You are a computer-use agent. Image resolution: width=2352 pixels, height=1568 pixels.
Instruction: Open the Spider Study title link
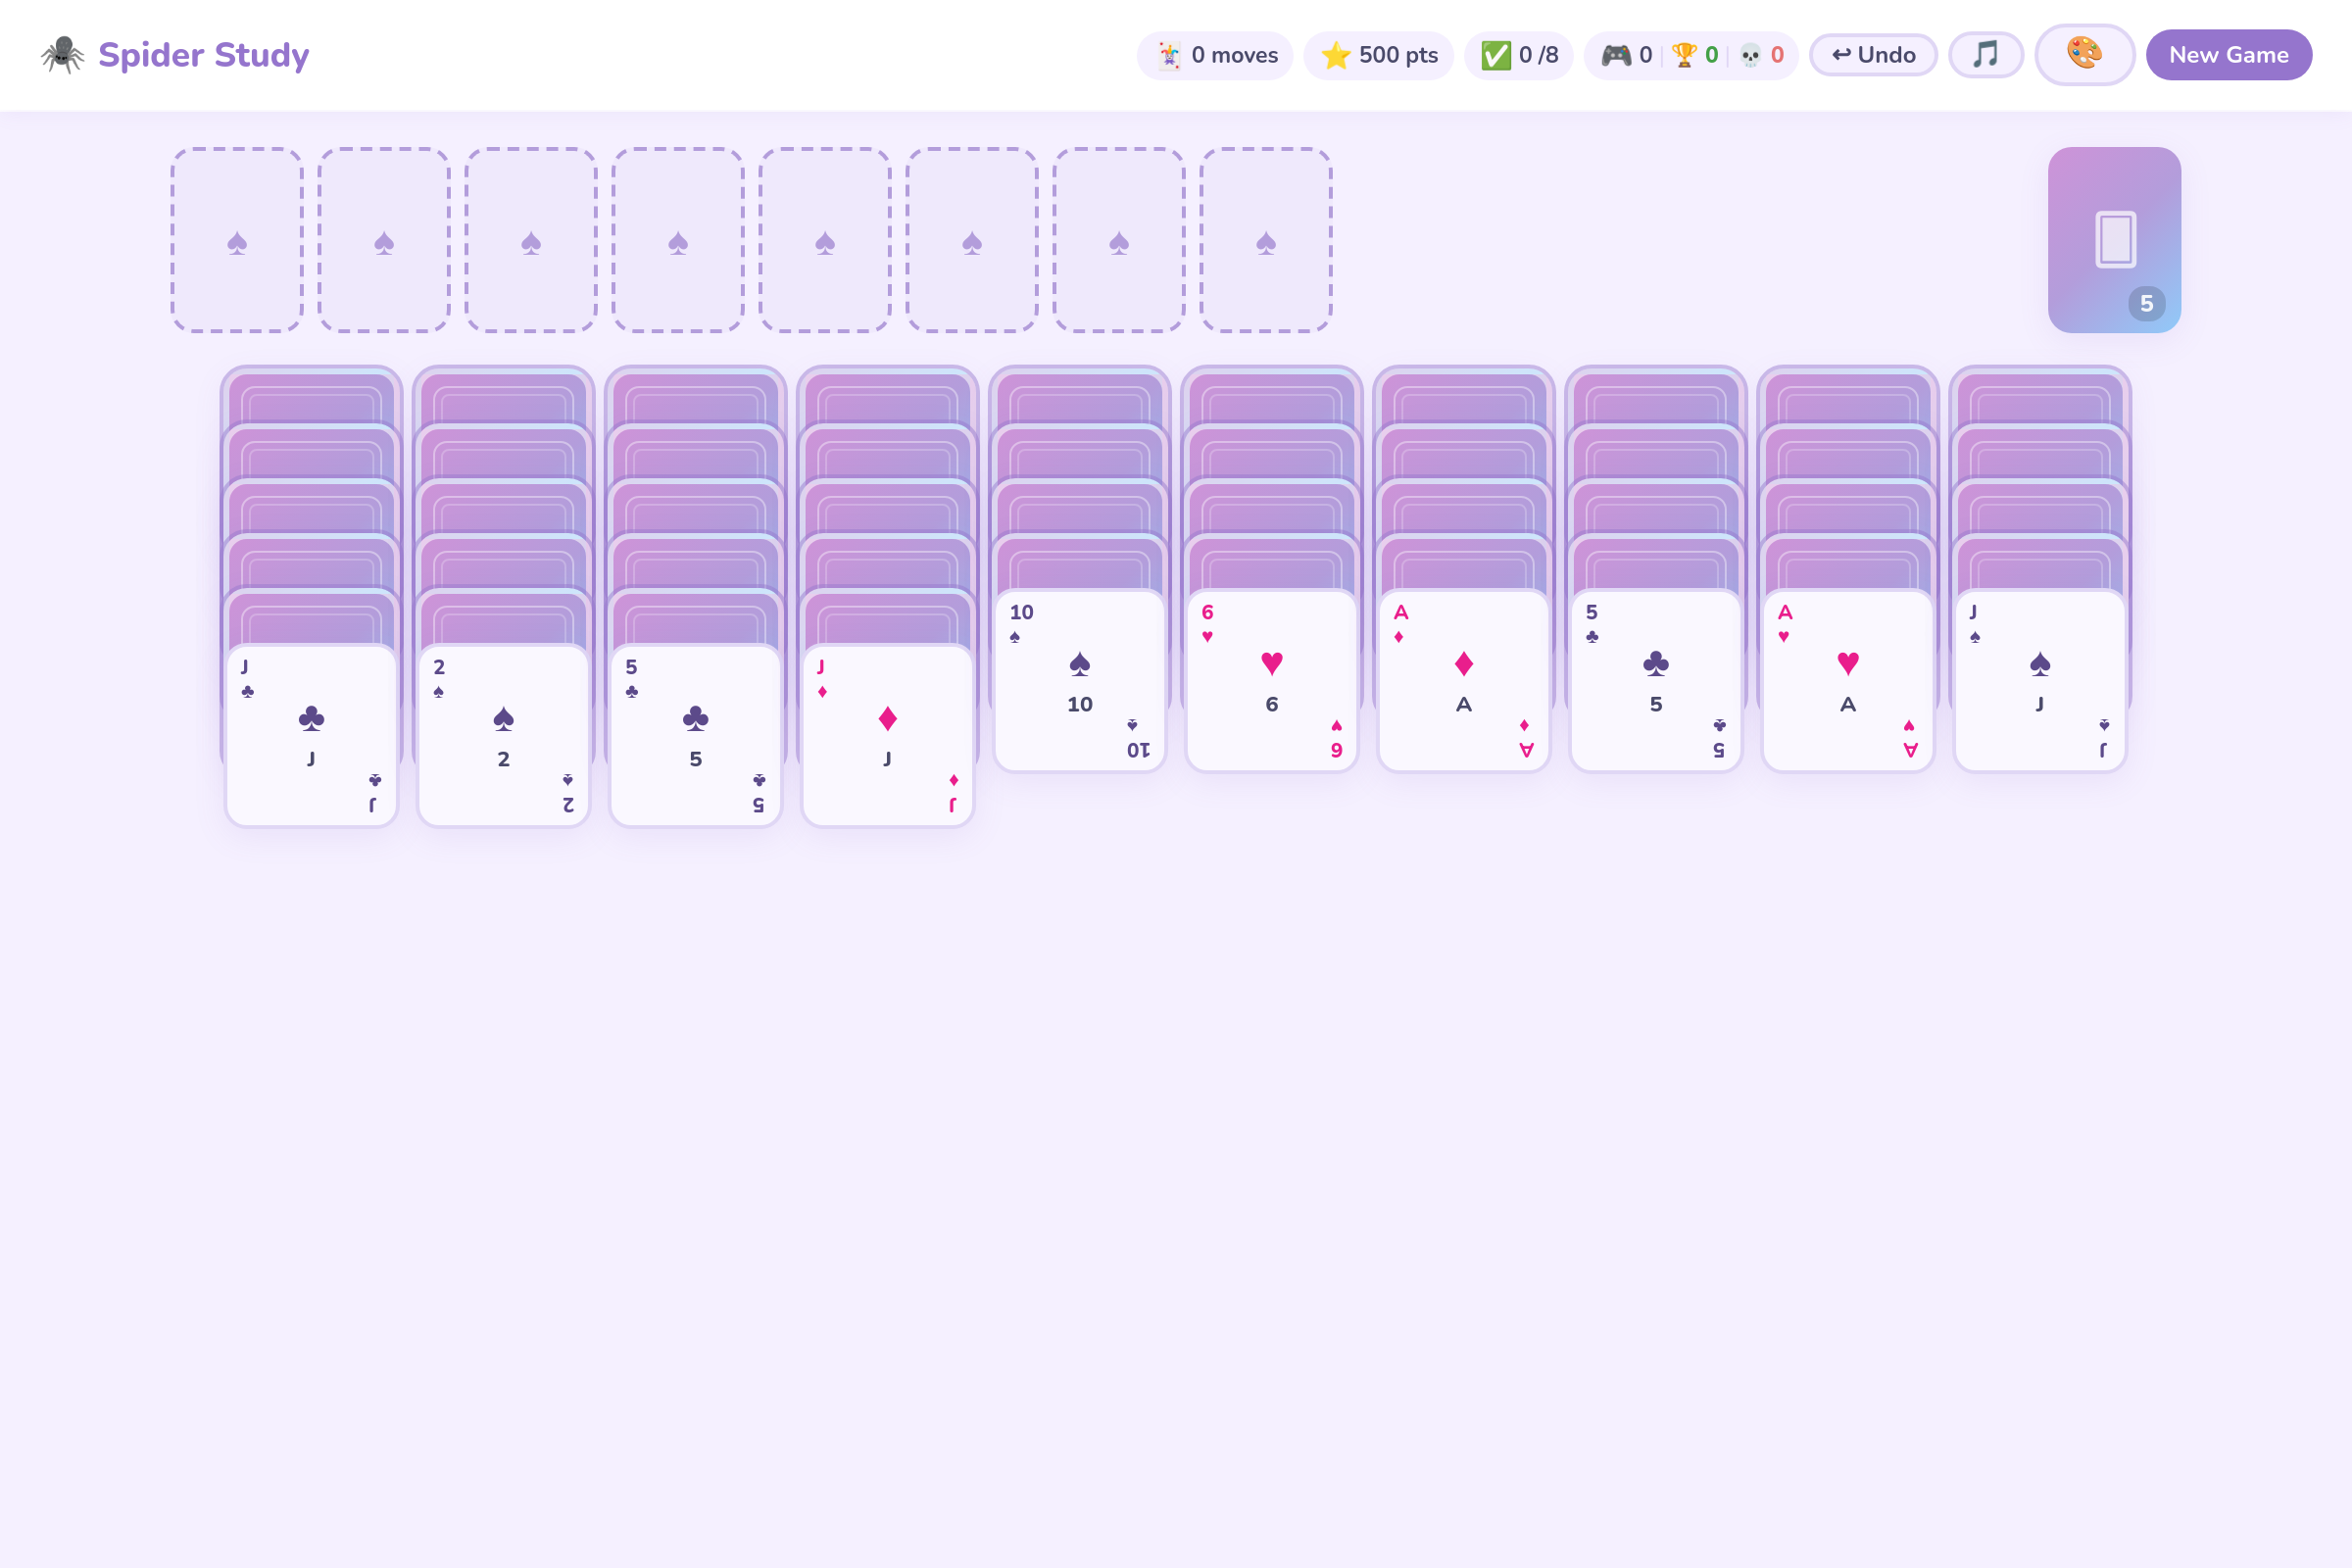[203, 55]
